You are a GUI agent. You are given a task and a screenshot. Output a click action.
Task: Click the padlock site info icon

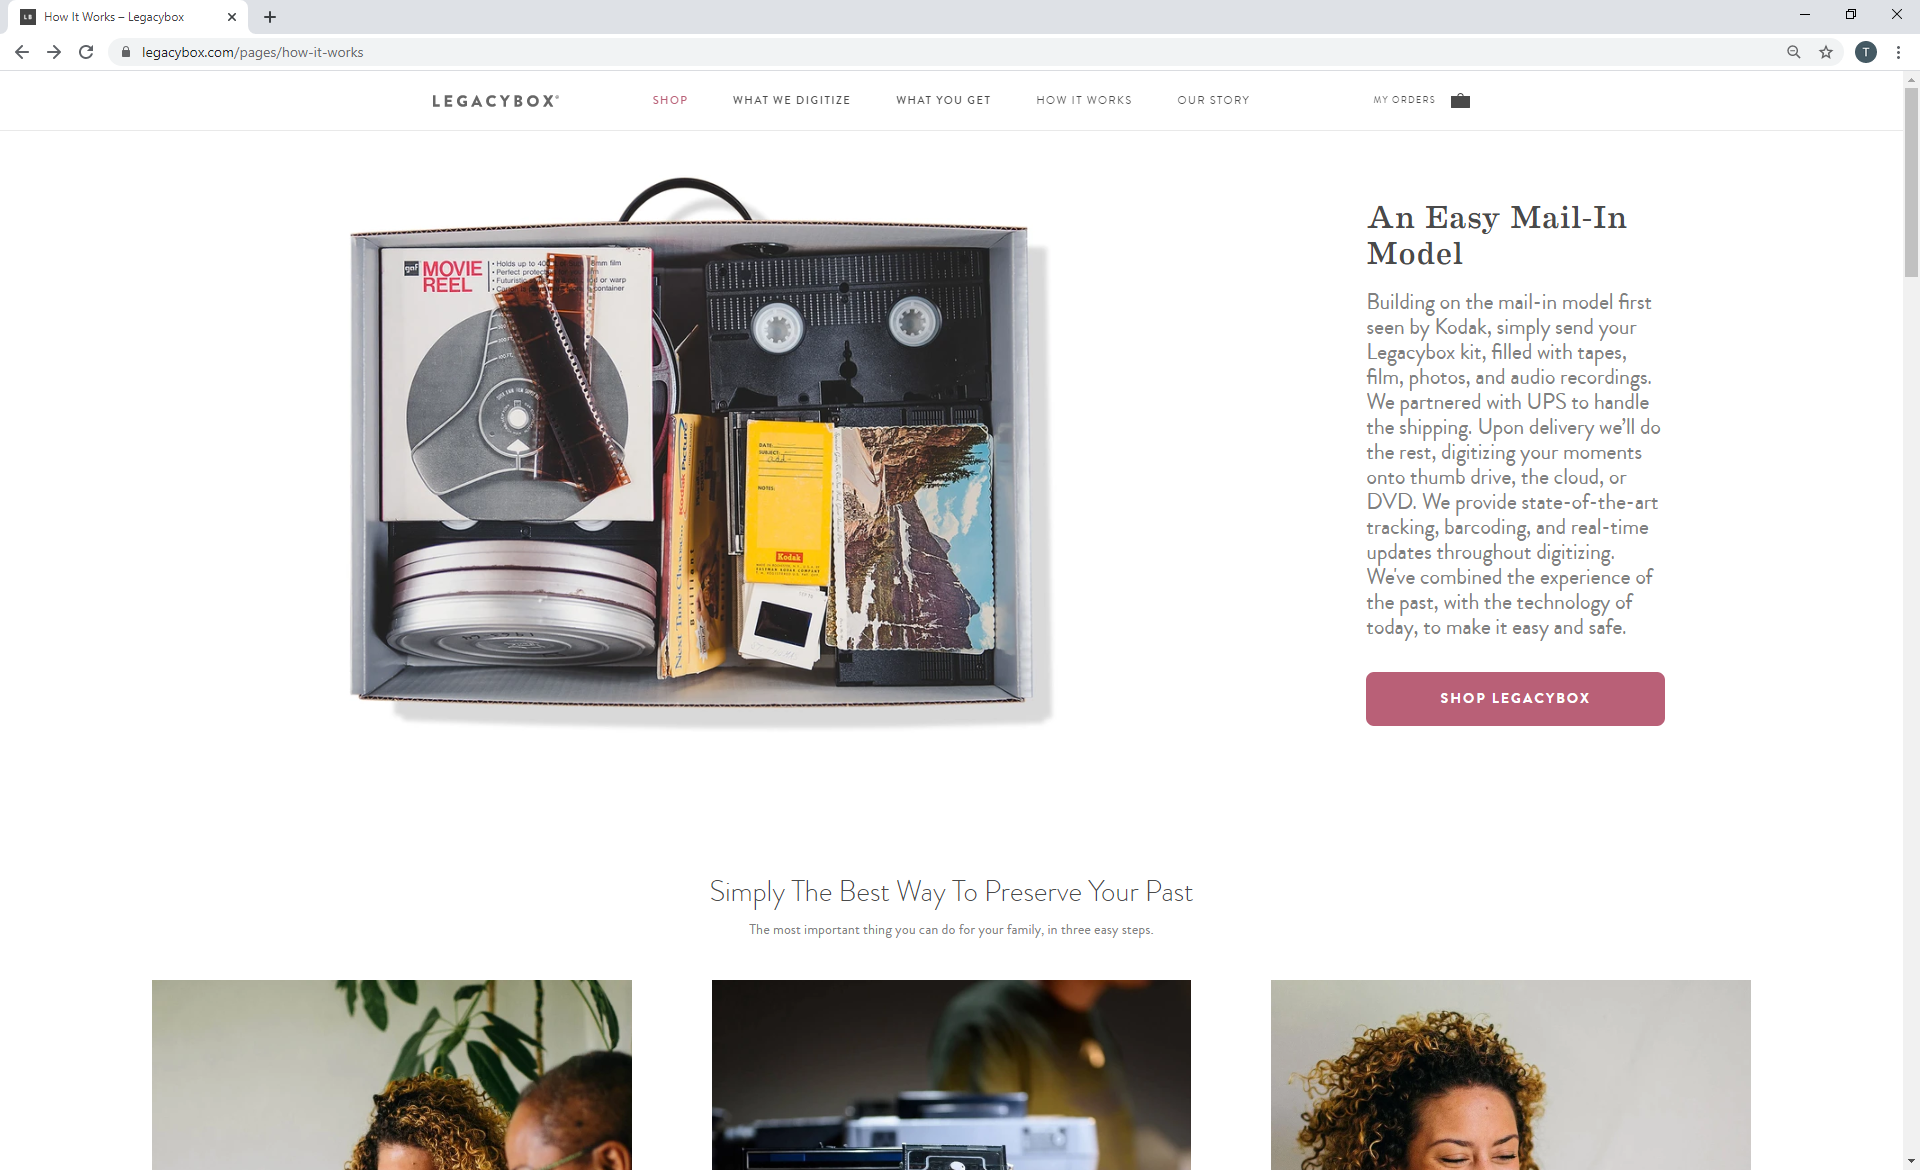(x=125, y=52)
